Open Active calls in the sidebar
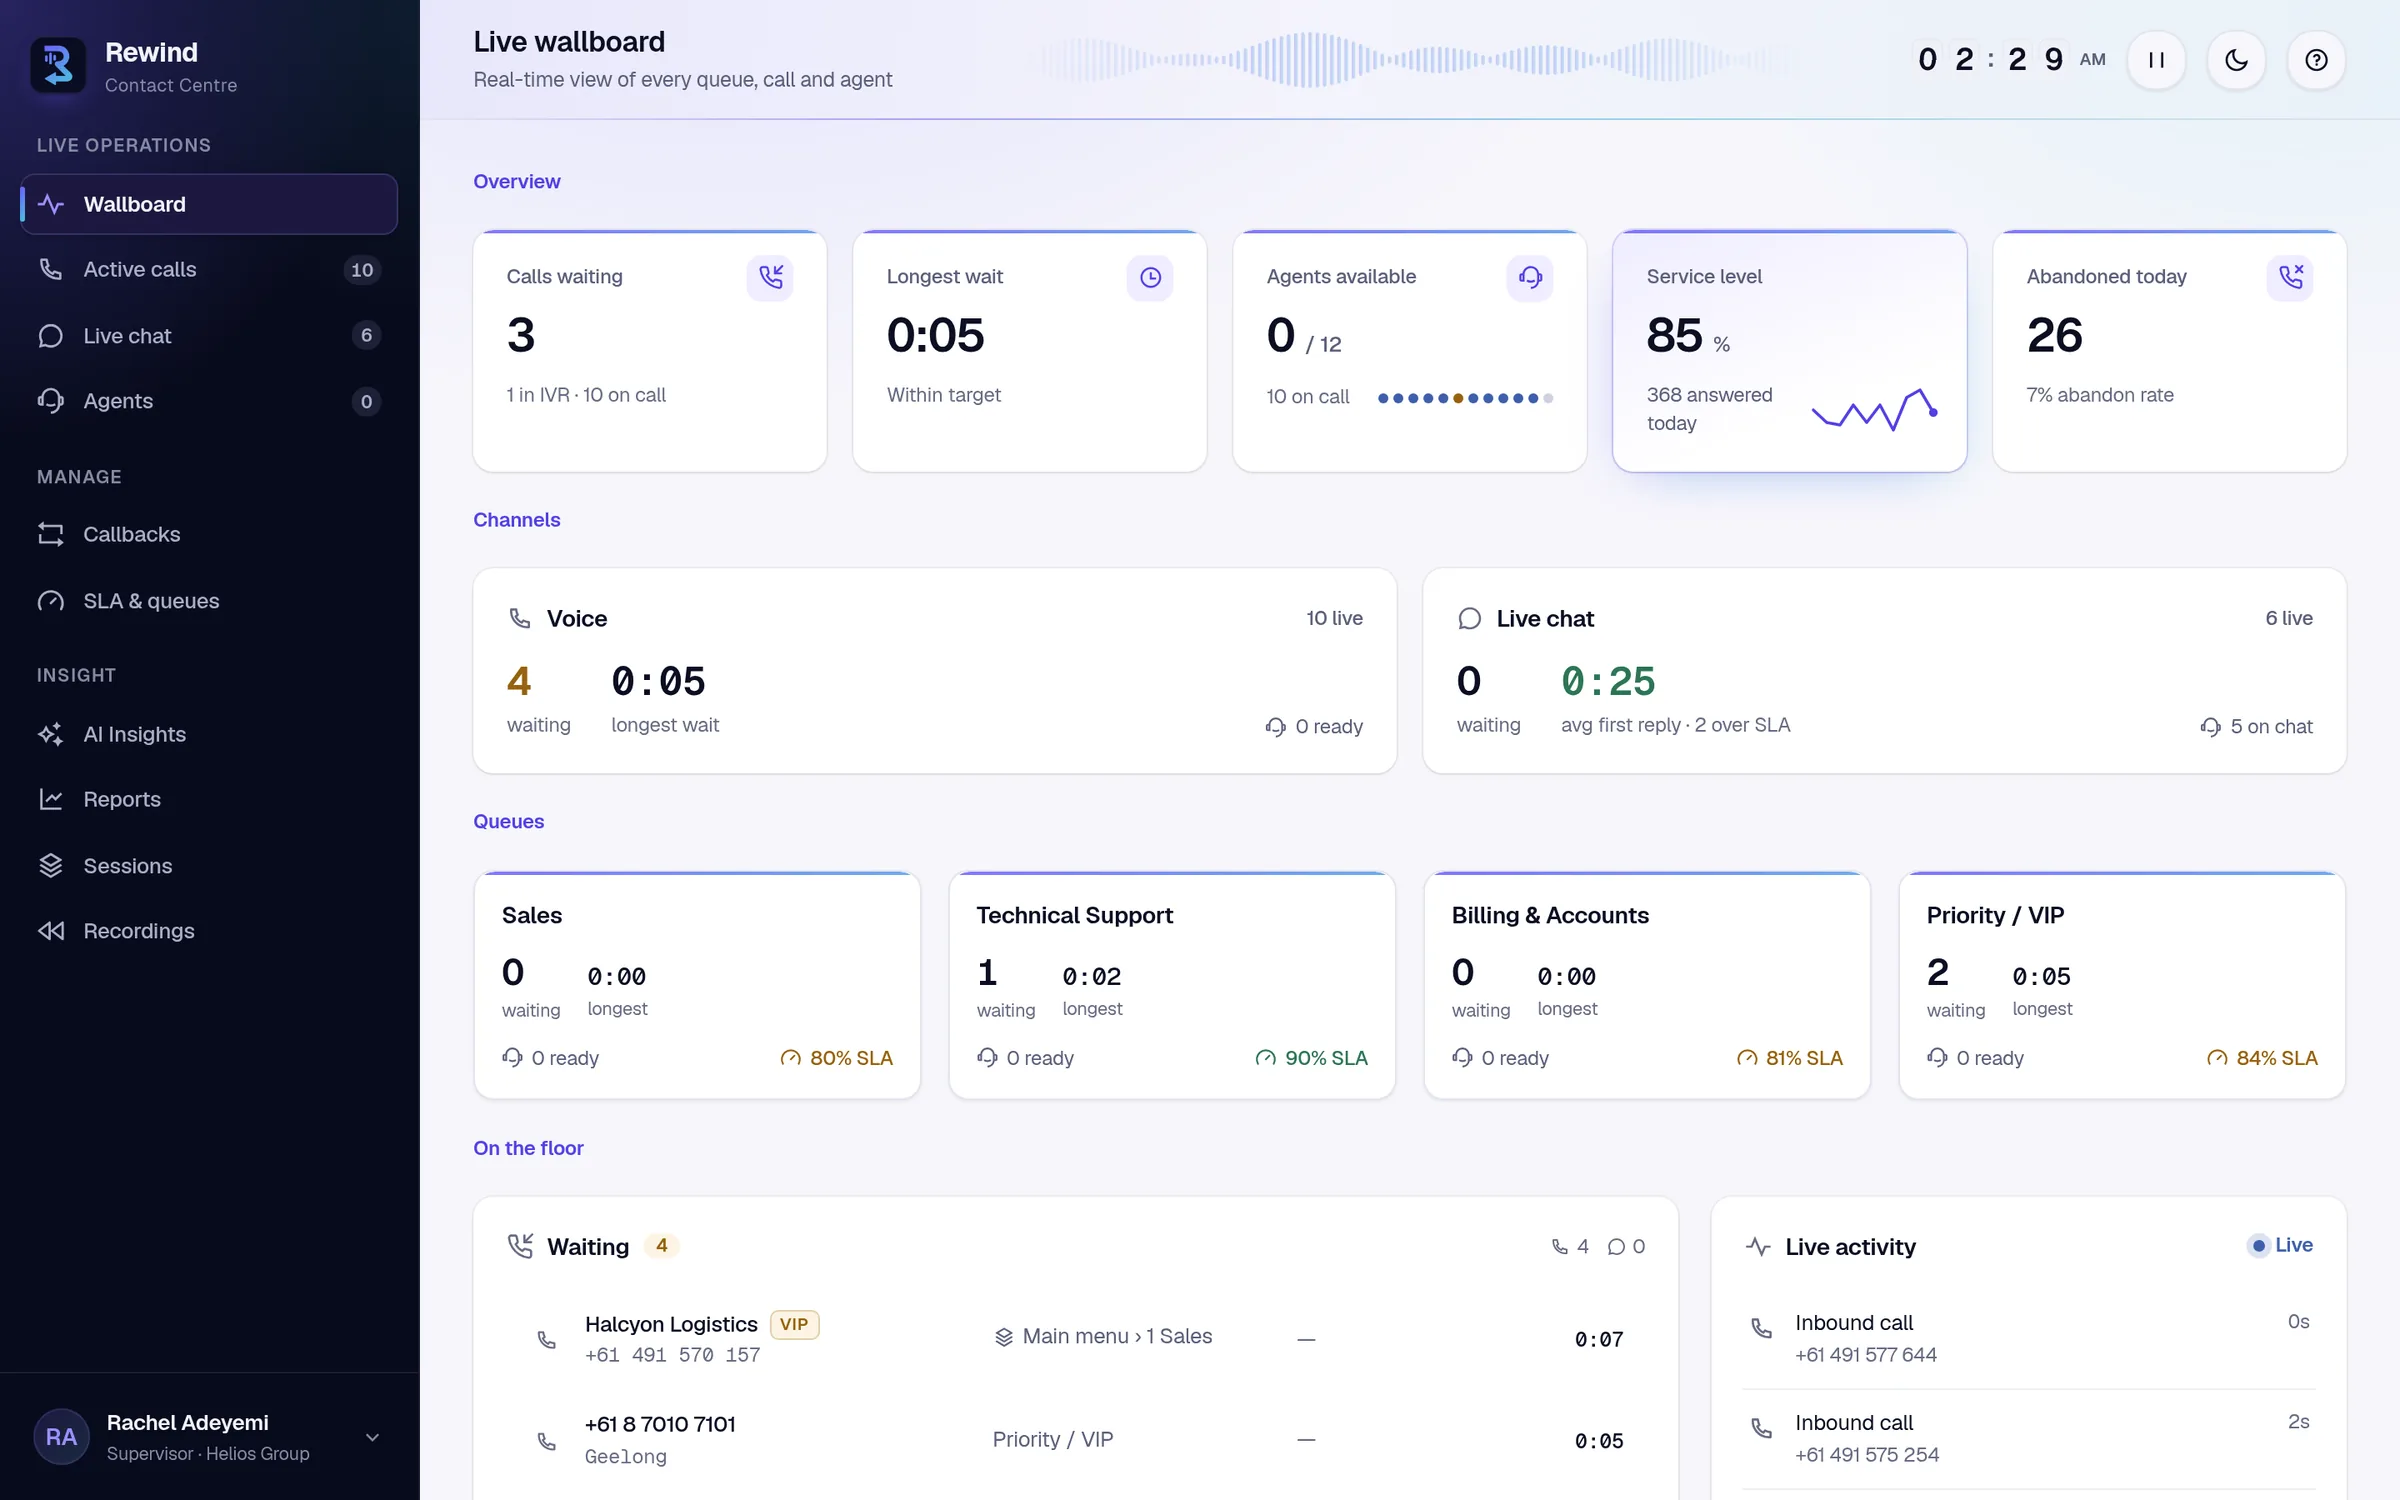Screen dimensions: 2400x1500 pos(209,269)
